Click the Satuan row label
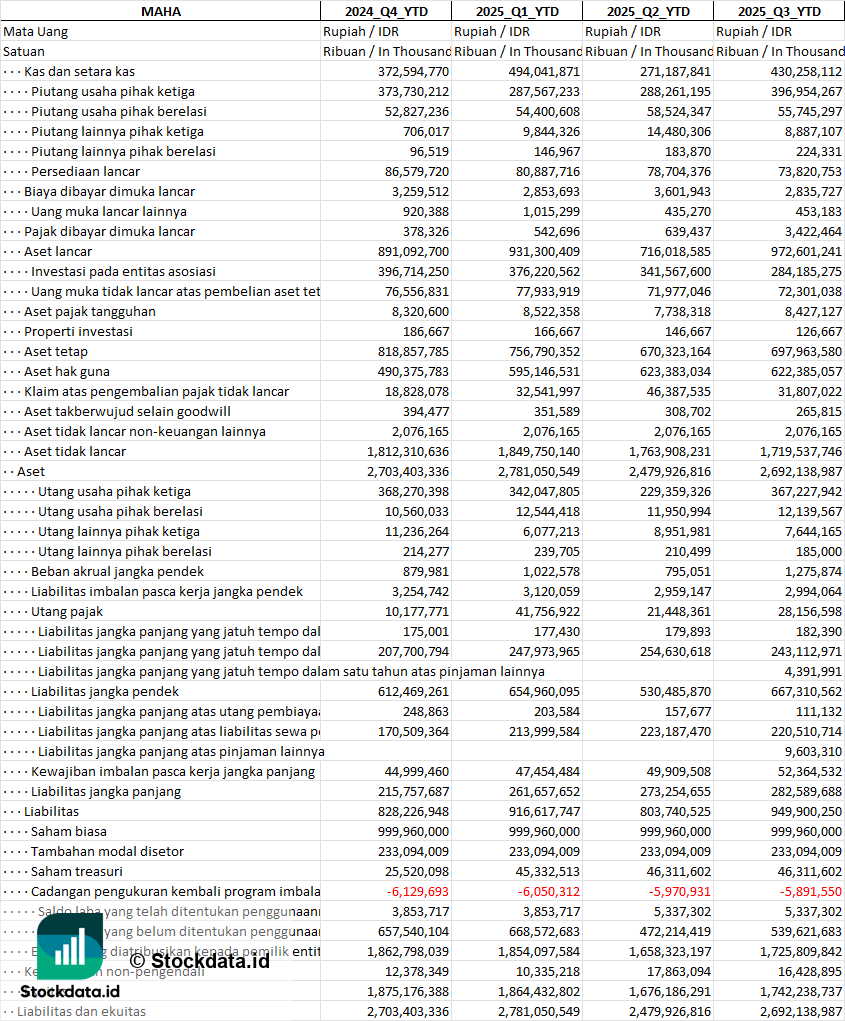845x1021 pixels. (x=23, y=51)
